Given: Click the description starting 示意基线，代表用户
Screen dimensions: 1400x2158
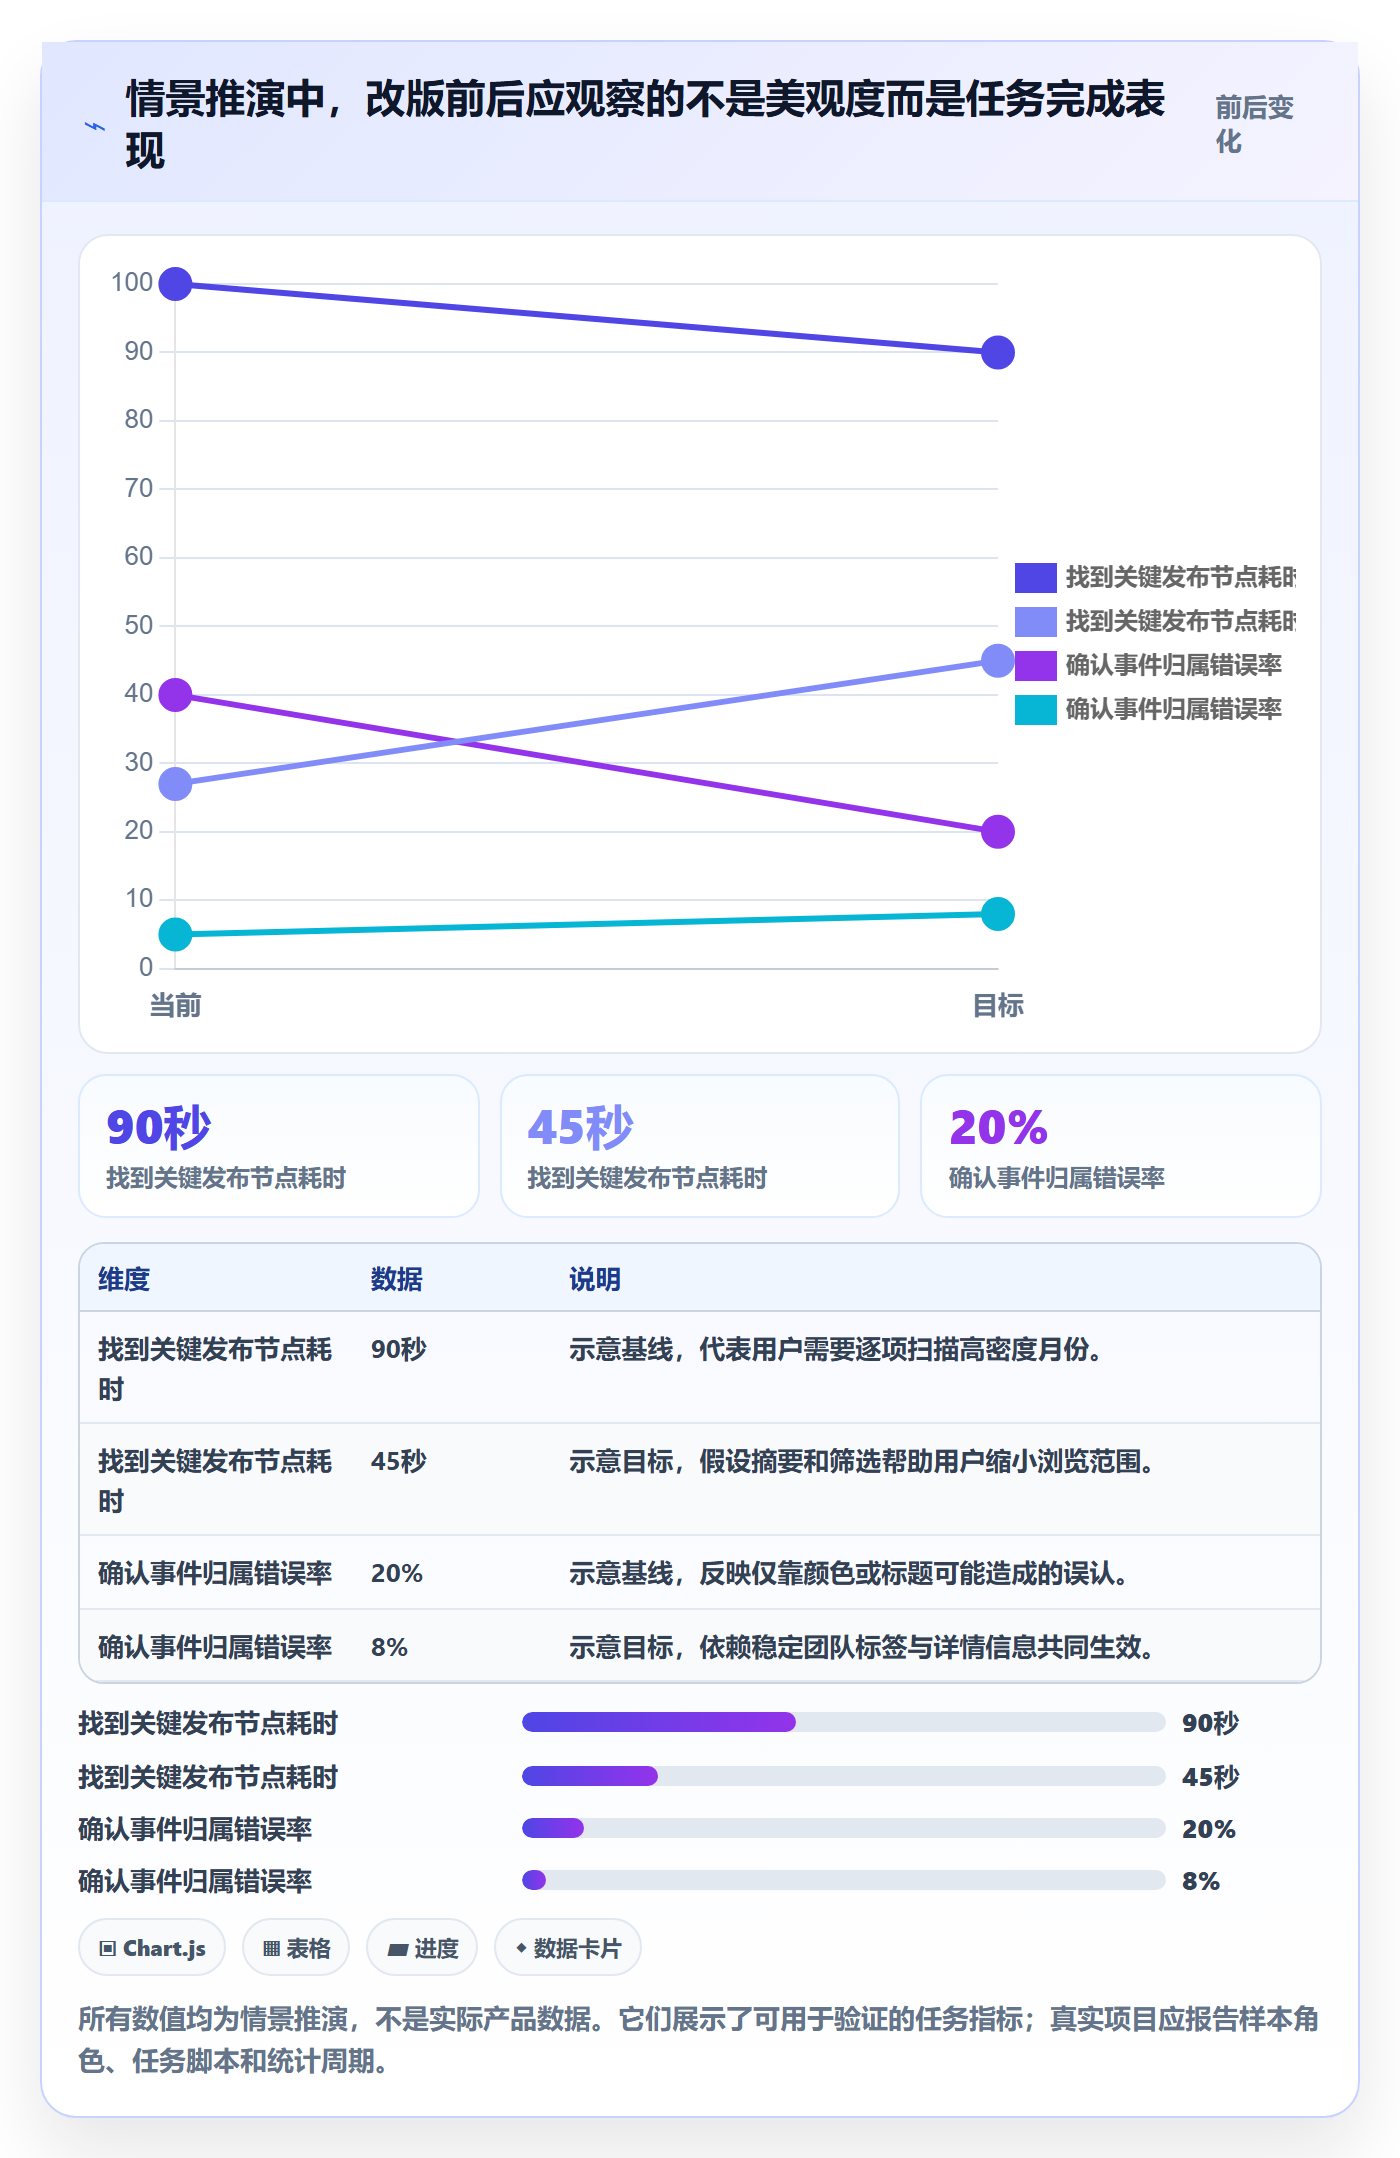Looking at the screenshot, I should (837, 1349).
